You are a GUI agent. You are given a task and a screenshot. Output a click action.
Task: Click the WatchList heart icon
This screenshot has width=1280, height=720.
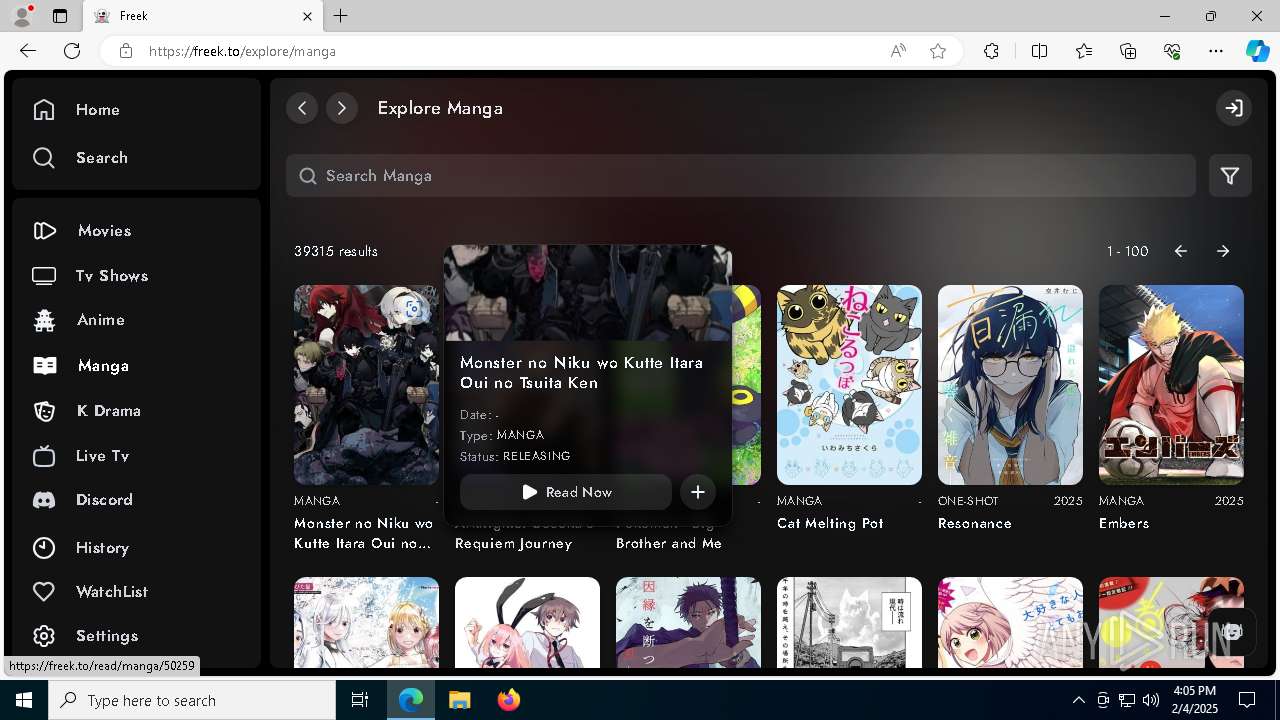[x=44, y=592]
